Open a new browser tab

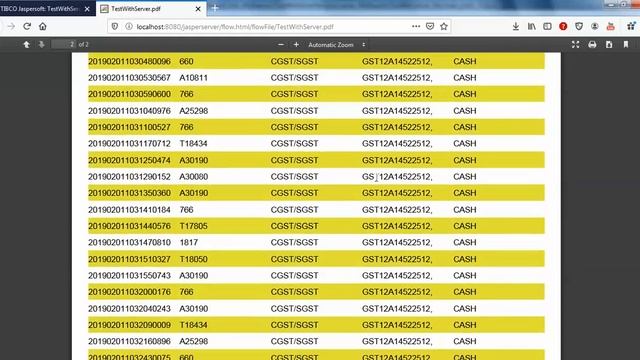[215, 8]
